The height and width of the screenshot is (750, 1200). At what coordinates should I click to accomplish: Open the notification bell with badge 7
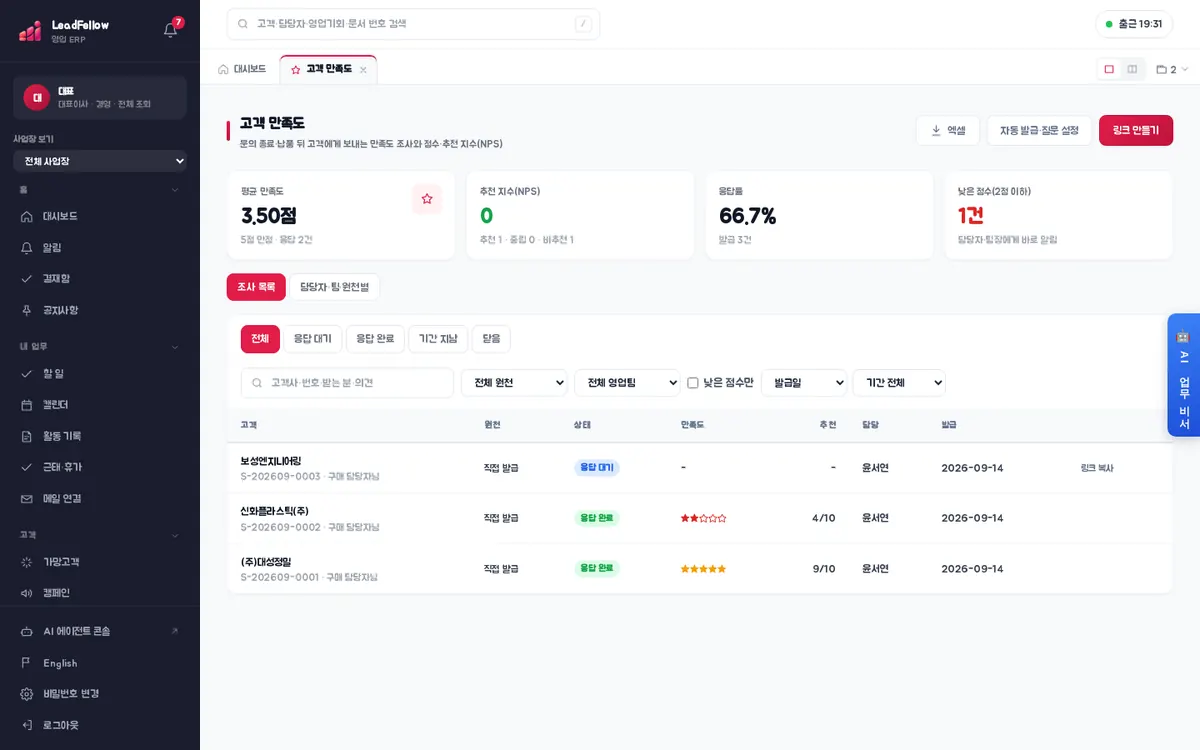171,29
